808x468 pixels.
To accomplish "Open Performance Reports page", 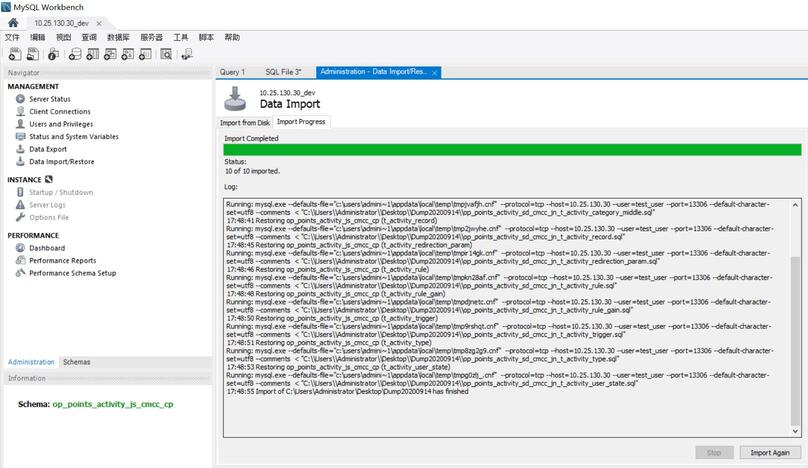I will 62,260.
